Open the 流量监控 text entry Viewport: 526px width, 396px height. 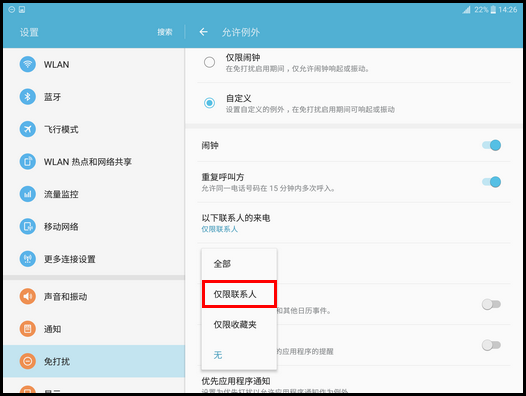coord(61,194)
